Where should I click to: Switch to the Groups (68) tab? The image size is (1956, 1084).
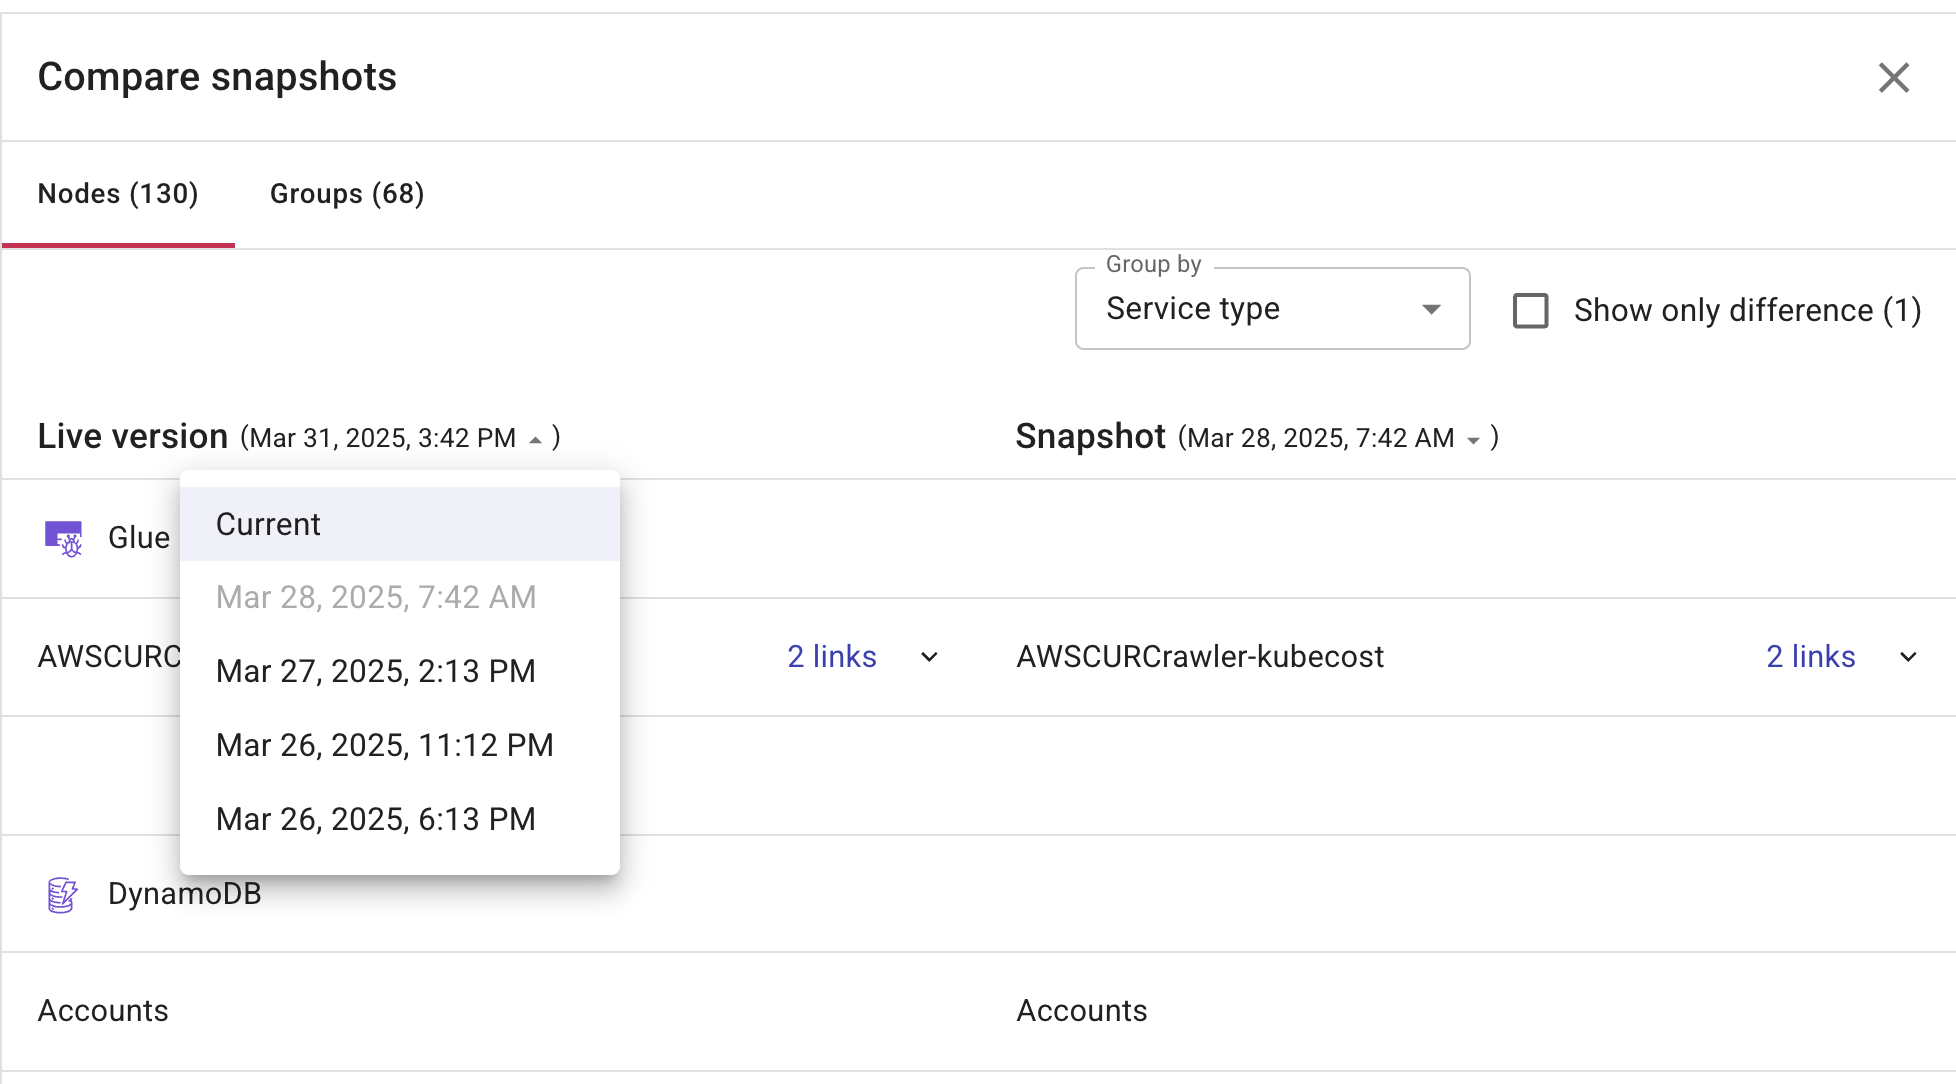[347, 194]
